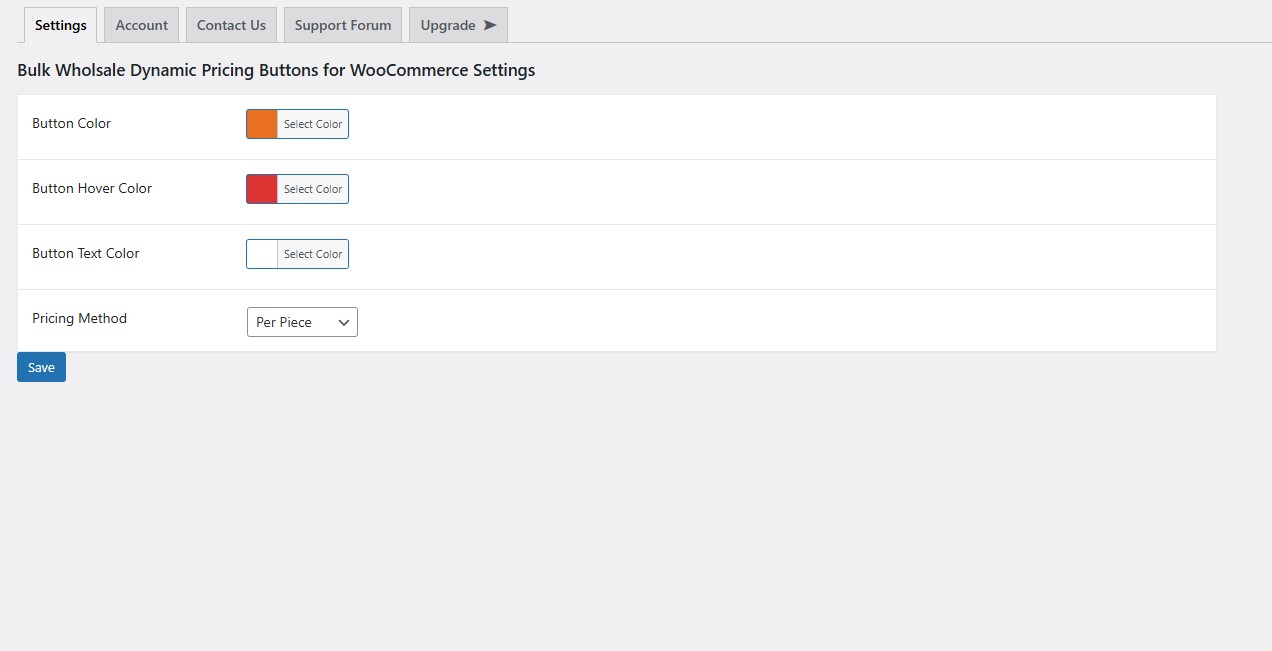The height and width of the screenshot is (651, 1272).
Task: Click the Button Color label
Action: coord(71,123)
